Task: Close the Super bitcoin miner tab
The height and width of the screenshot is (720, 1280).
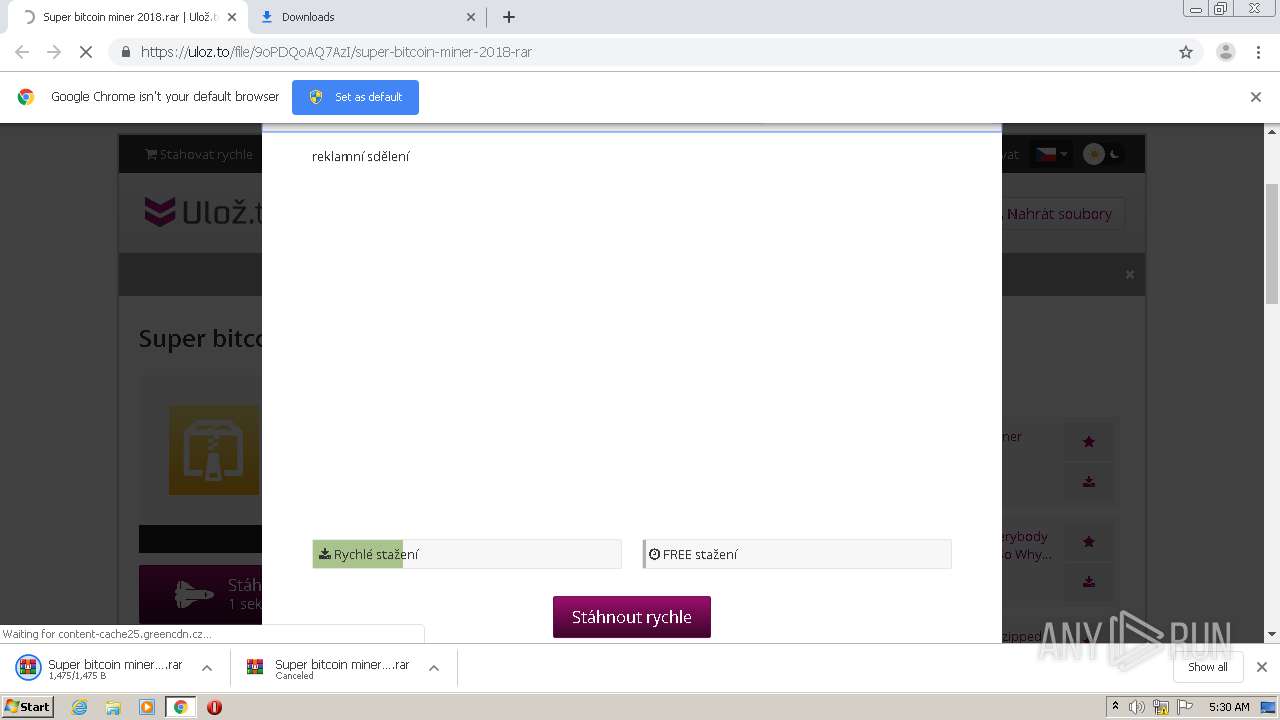Action: [x=232, y=17]
